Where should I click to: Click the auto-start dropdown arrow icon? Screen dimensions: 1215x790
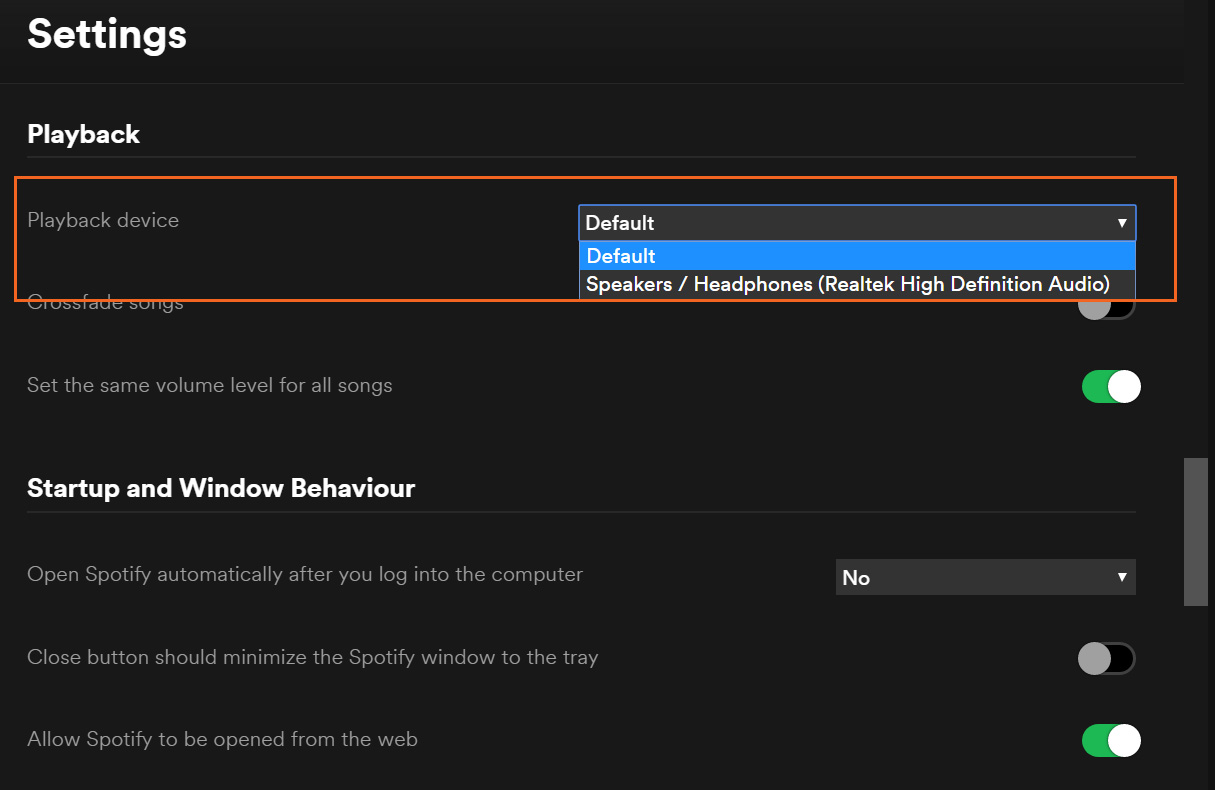pyautogui.click(x=1122, y=577)
